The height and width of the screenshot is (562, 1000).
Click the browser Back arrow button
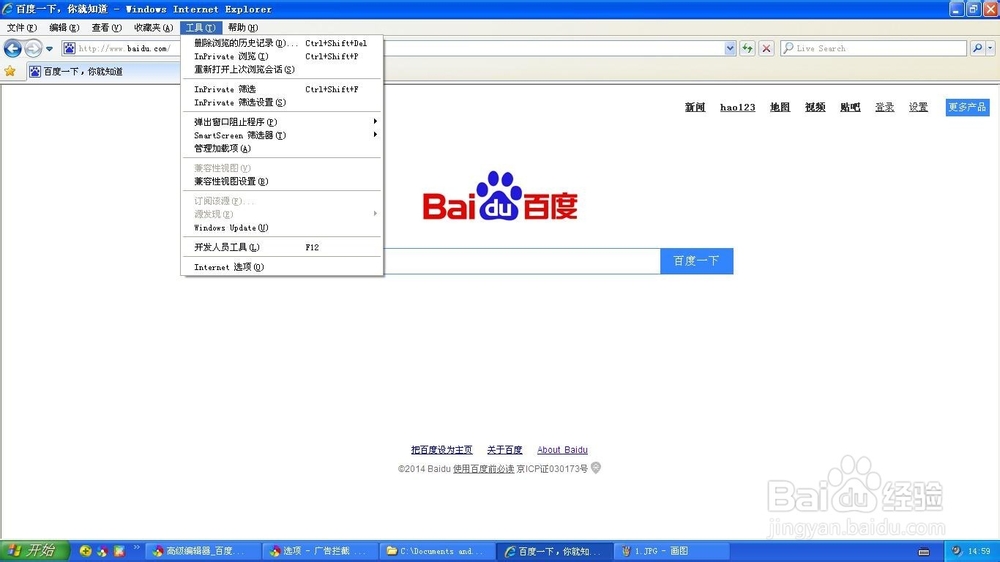tap(13, 48)
